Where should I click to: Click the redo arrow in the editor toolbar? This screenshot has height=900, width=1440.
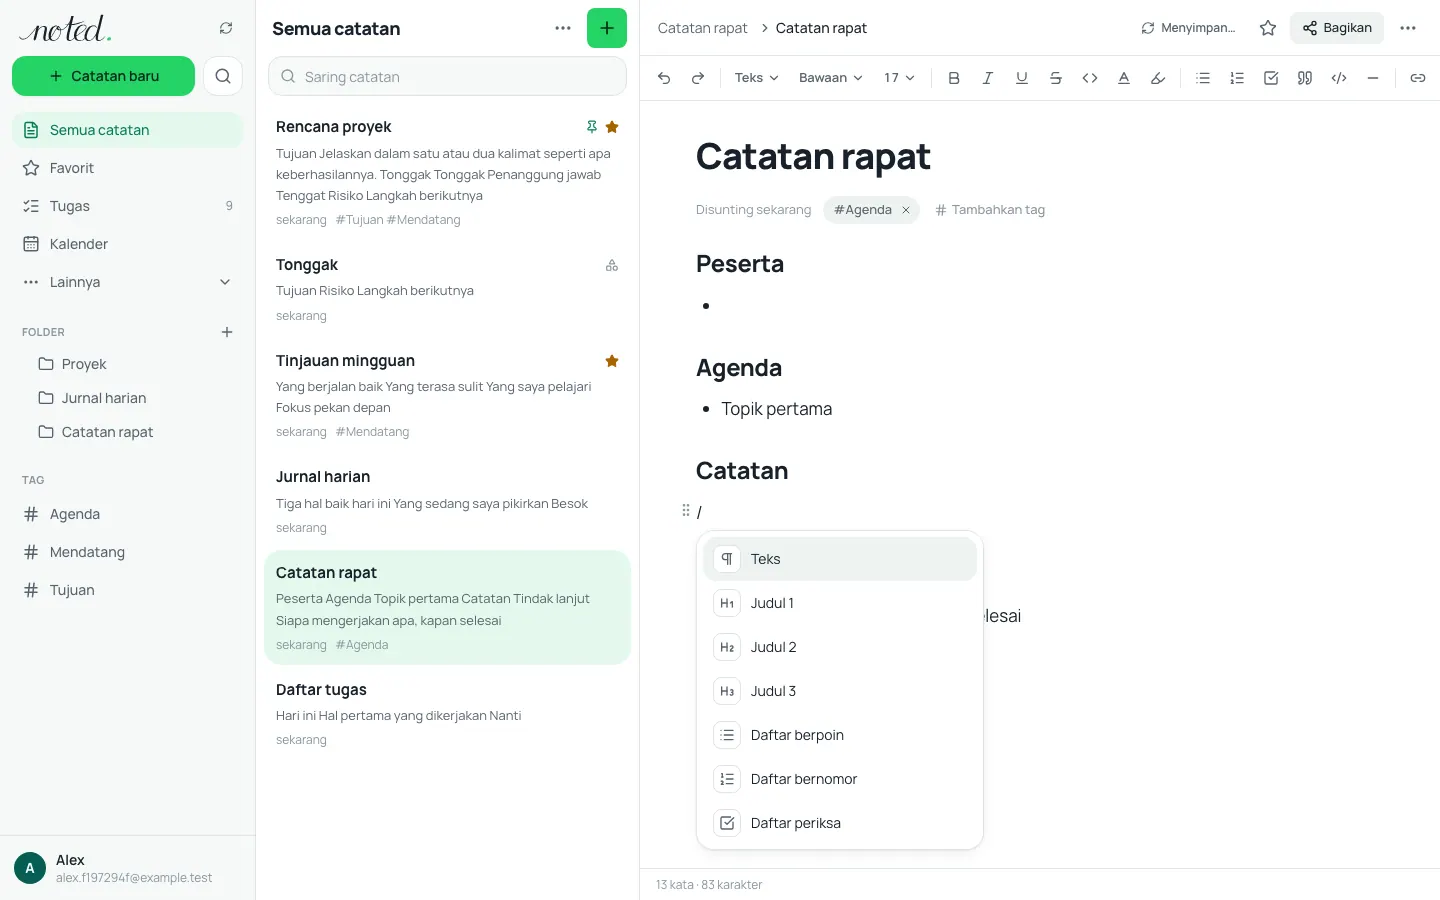(x=698, y=78)
